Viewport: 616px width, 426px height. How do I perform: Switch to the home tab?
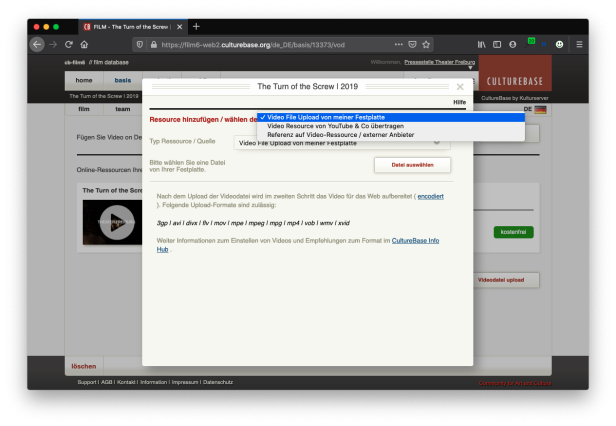(x=84, y=80)
